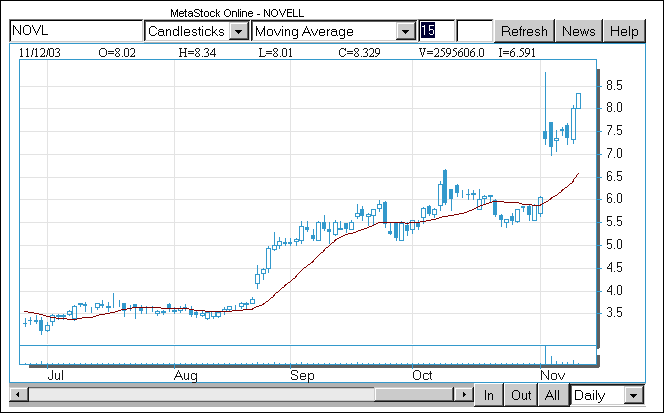Screen dimensions: 664x413
Task: Click the 7.0 price axis label
Action: tap(614, 153)
